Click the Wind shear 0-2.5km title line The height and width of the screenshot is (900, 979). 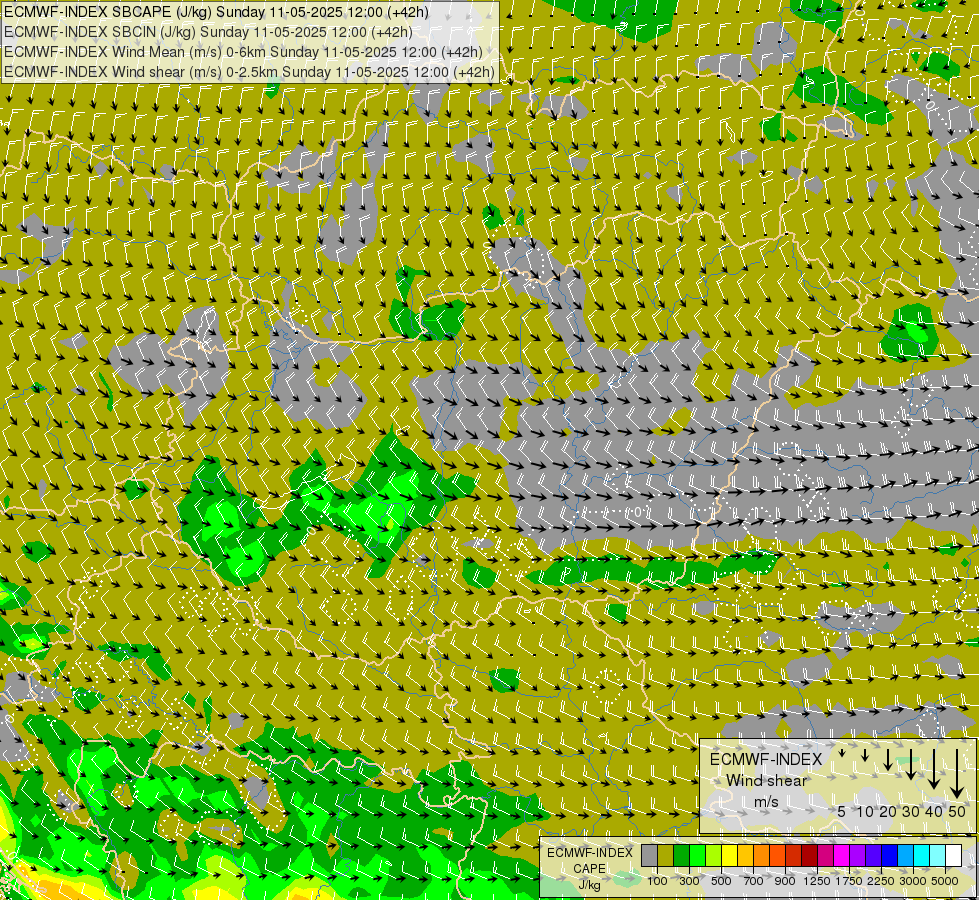[x=249, y=72]
